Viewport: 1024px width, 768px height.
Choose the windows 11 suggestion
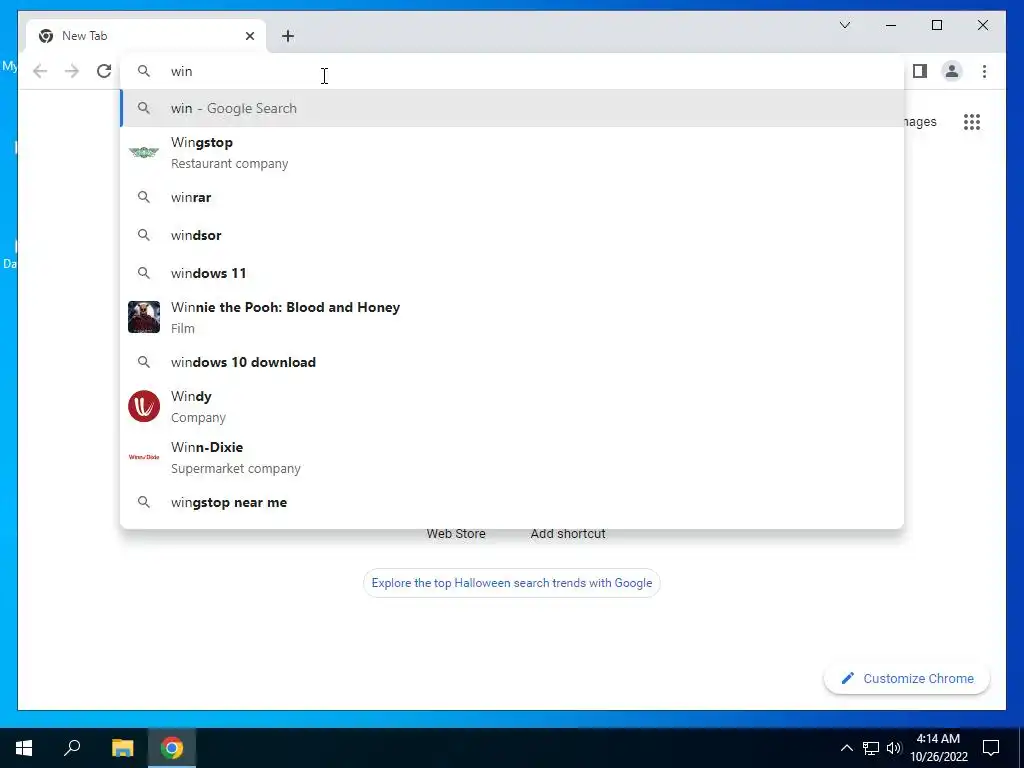pyautogui.click(x=512, y=273)
